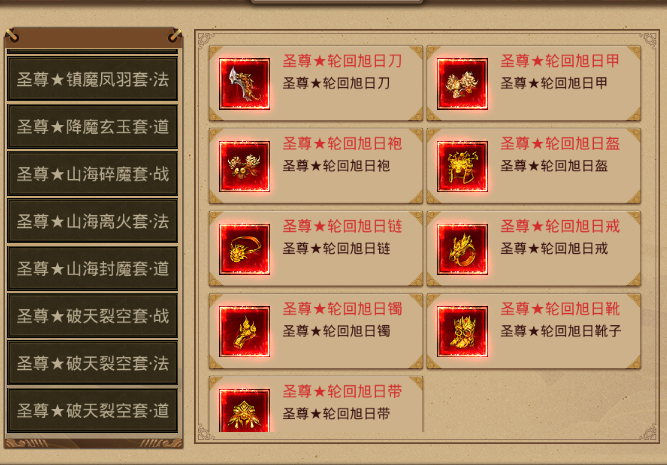Select the 轮回旭日甲 armor icon
The image size is (667, 465).
pos(462,84)
